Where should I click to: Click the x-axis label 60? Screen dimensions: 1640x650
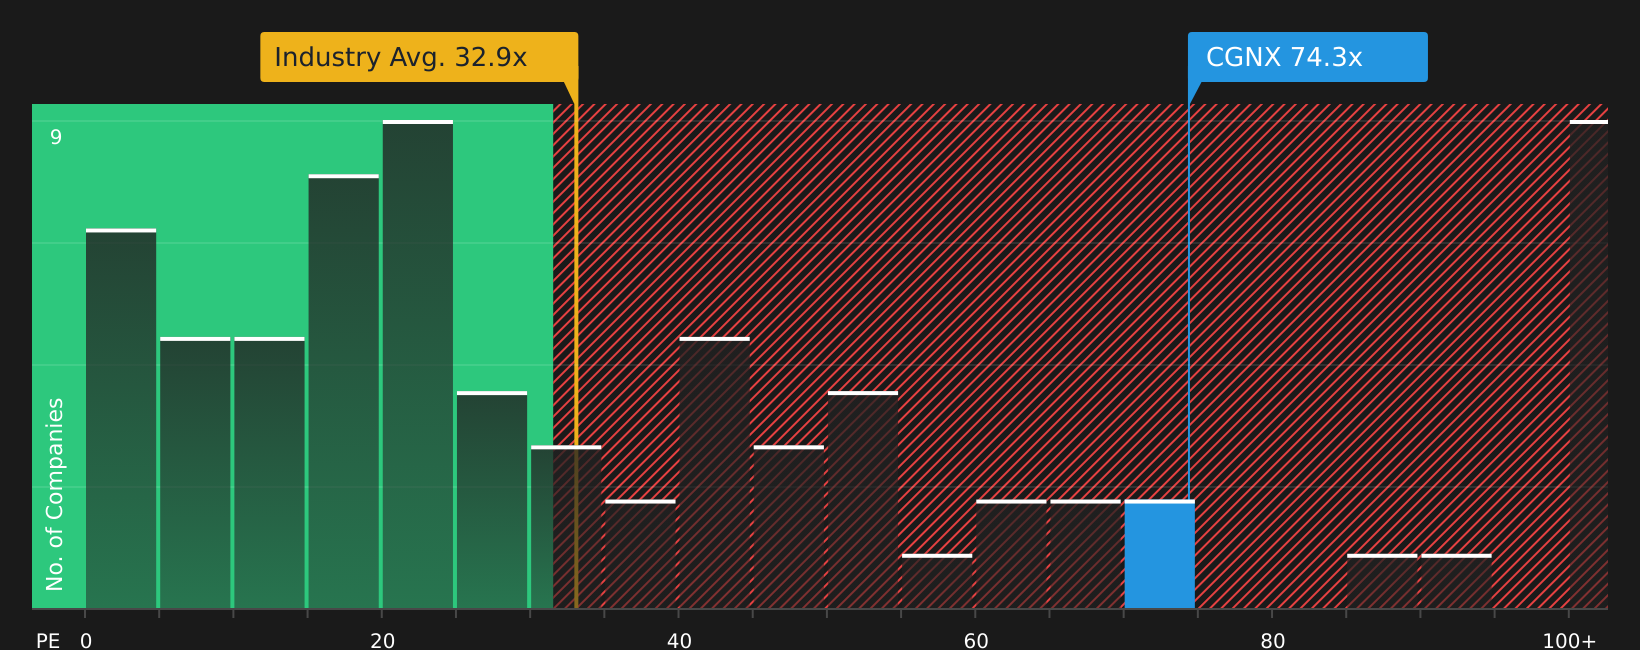click(976, 640)
